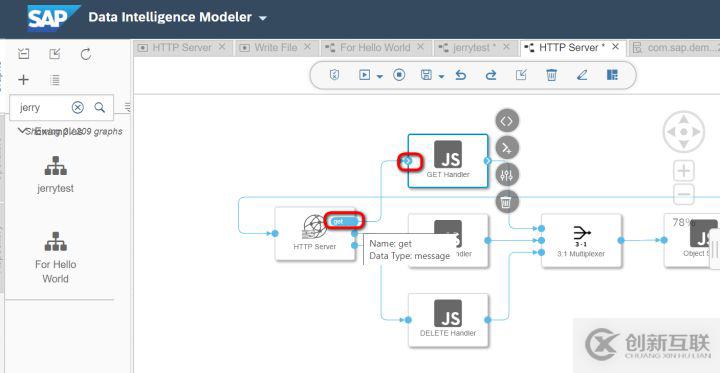This screenshot has width=720, height=373.
Task: Open script editor icon beside GET Handler
Action: click(x=506, y=121)
